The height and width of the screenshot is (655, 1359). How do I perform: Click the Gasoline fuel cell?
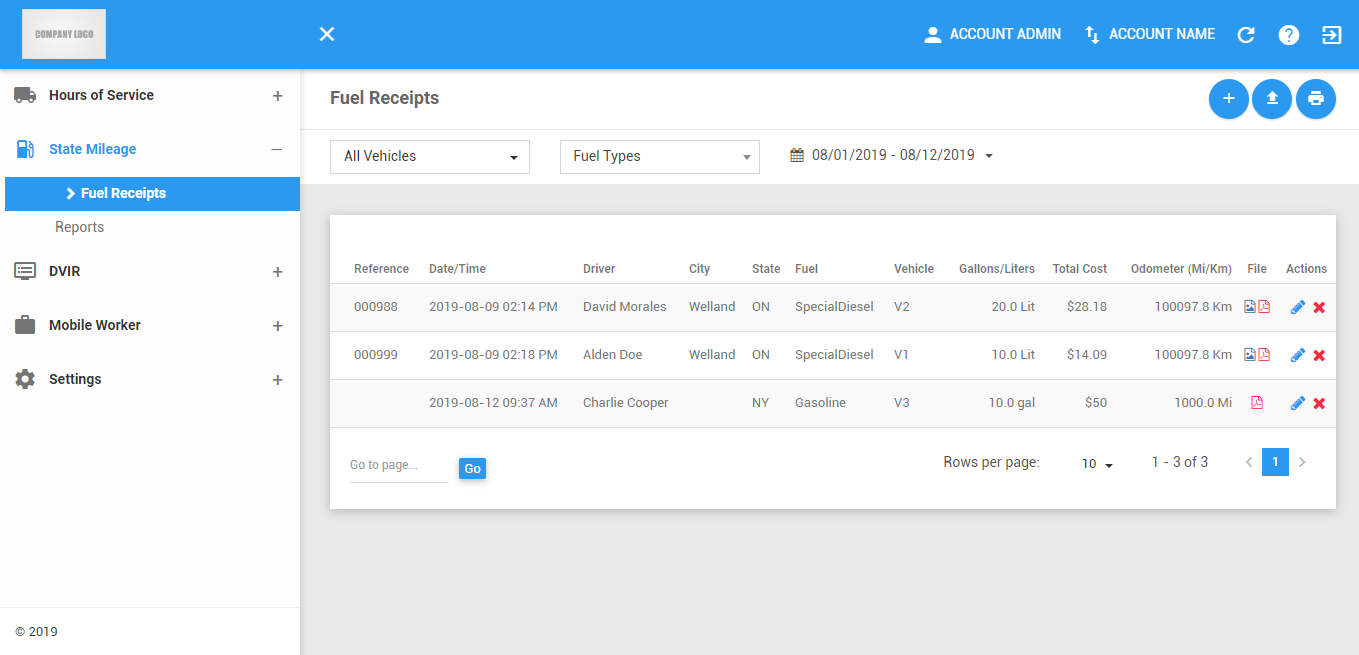pos(820,403)
